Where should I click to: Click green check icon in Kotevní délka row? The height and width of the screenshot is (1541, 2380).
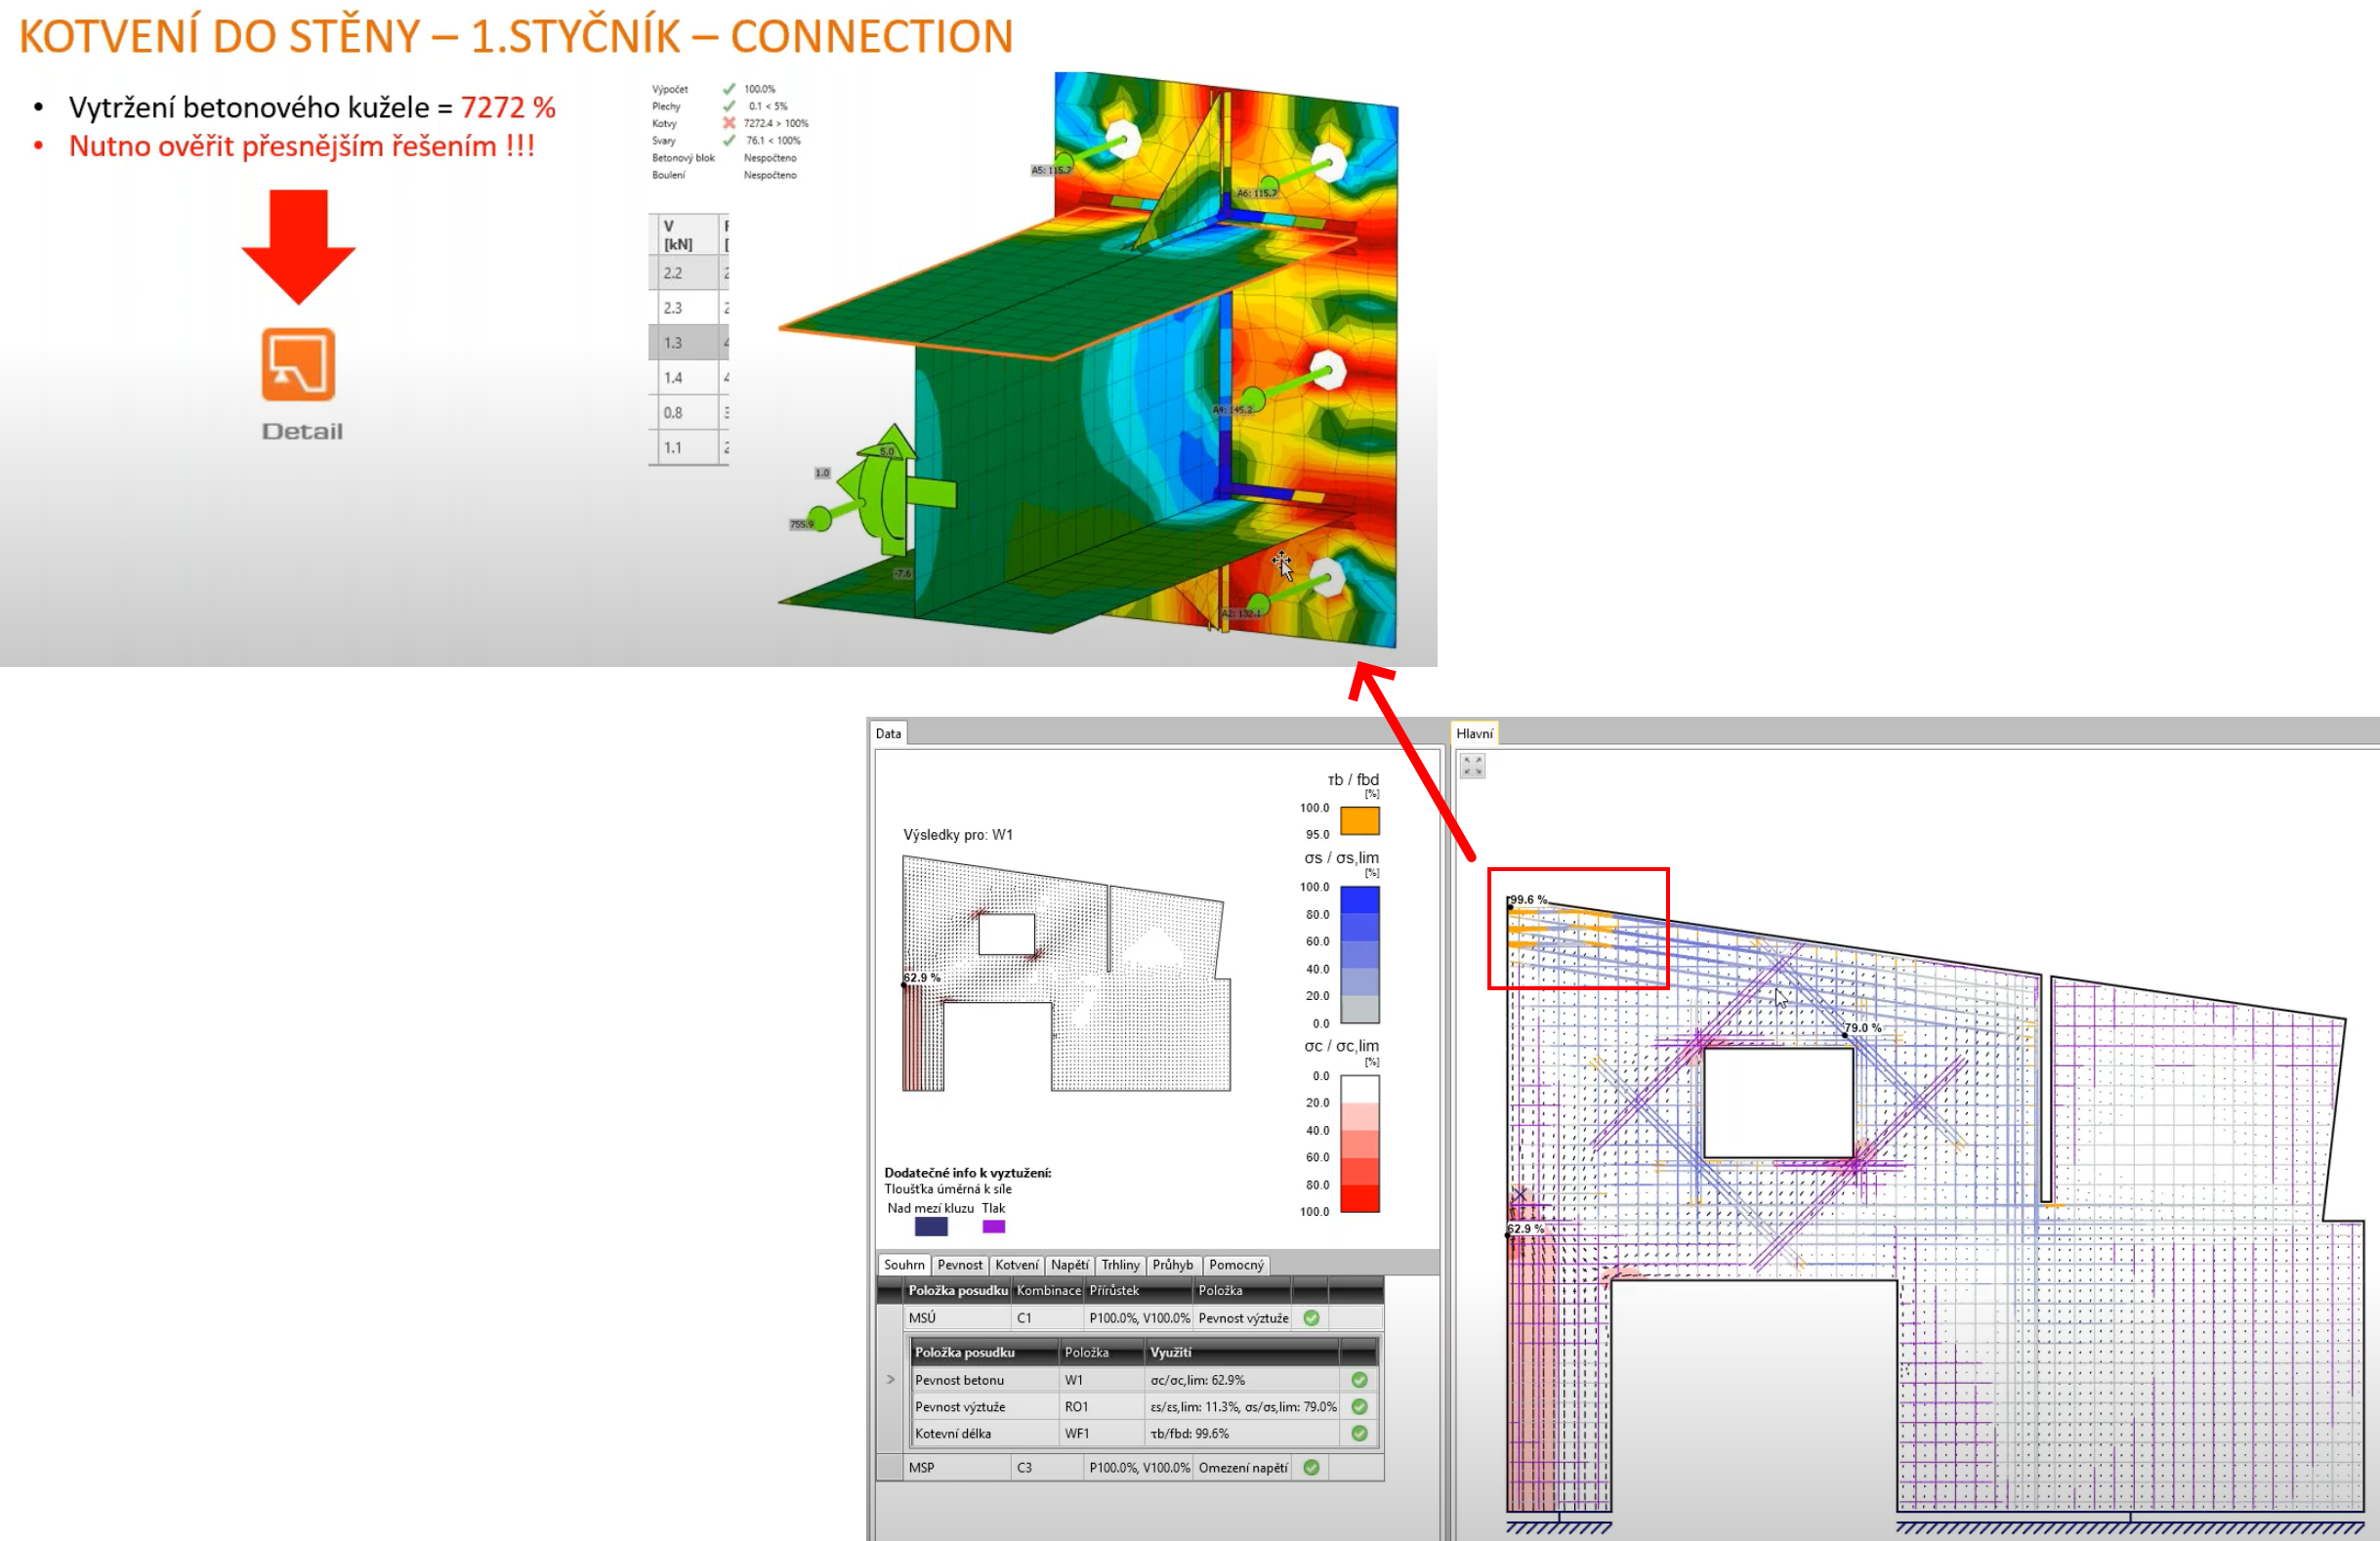coord(1359,1433)
